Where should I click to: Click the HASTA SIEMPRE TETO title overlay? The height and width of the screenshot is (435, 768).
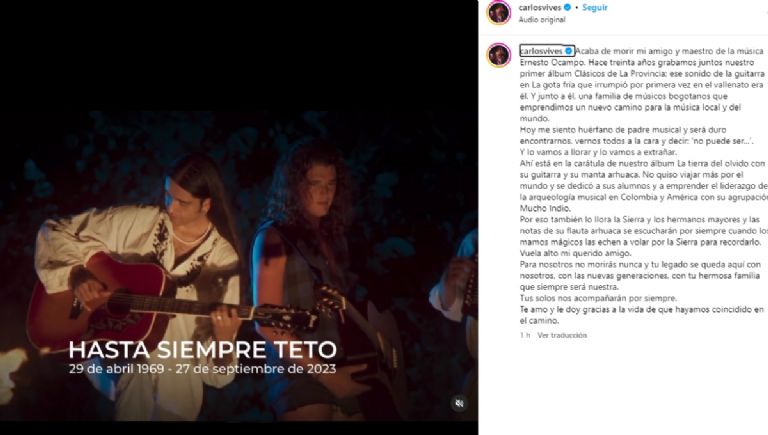click(203, 350)
